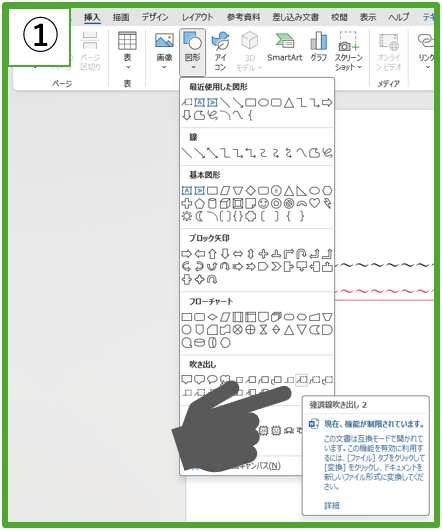Collapse the 図形 dropdown arrow
The image size is (442, 530).
coord(193,67)
